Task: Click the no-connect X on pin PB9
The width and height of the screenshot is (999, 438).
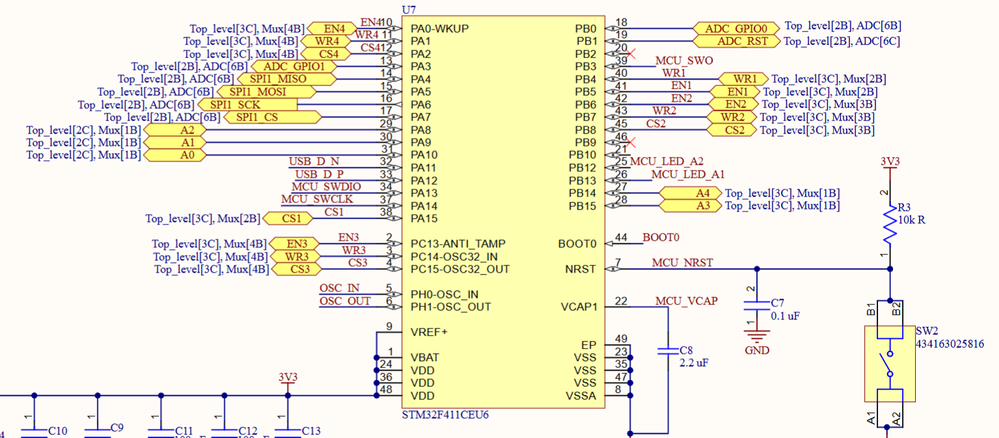Action: click(x=631, y=142)
